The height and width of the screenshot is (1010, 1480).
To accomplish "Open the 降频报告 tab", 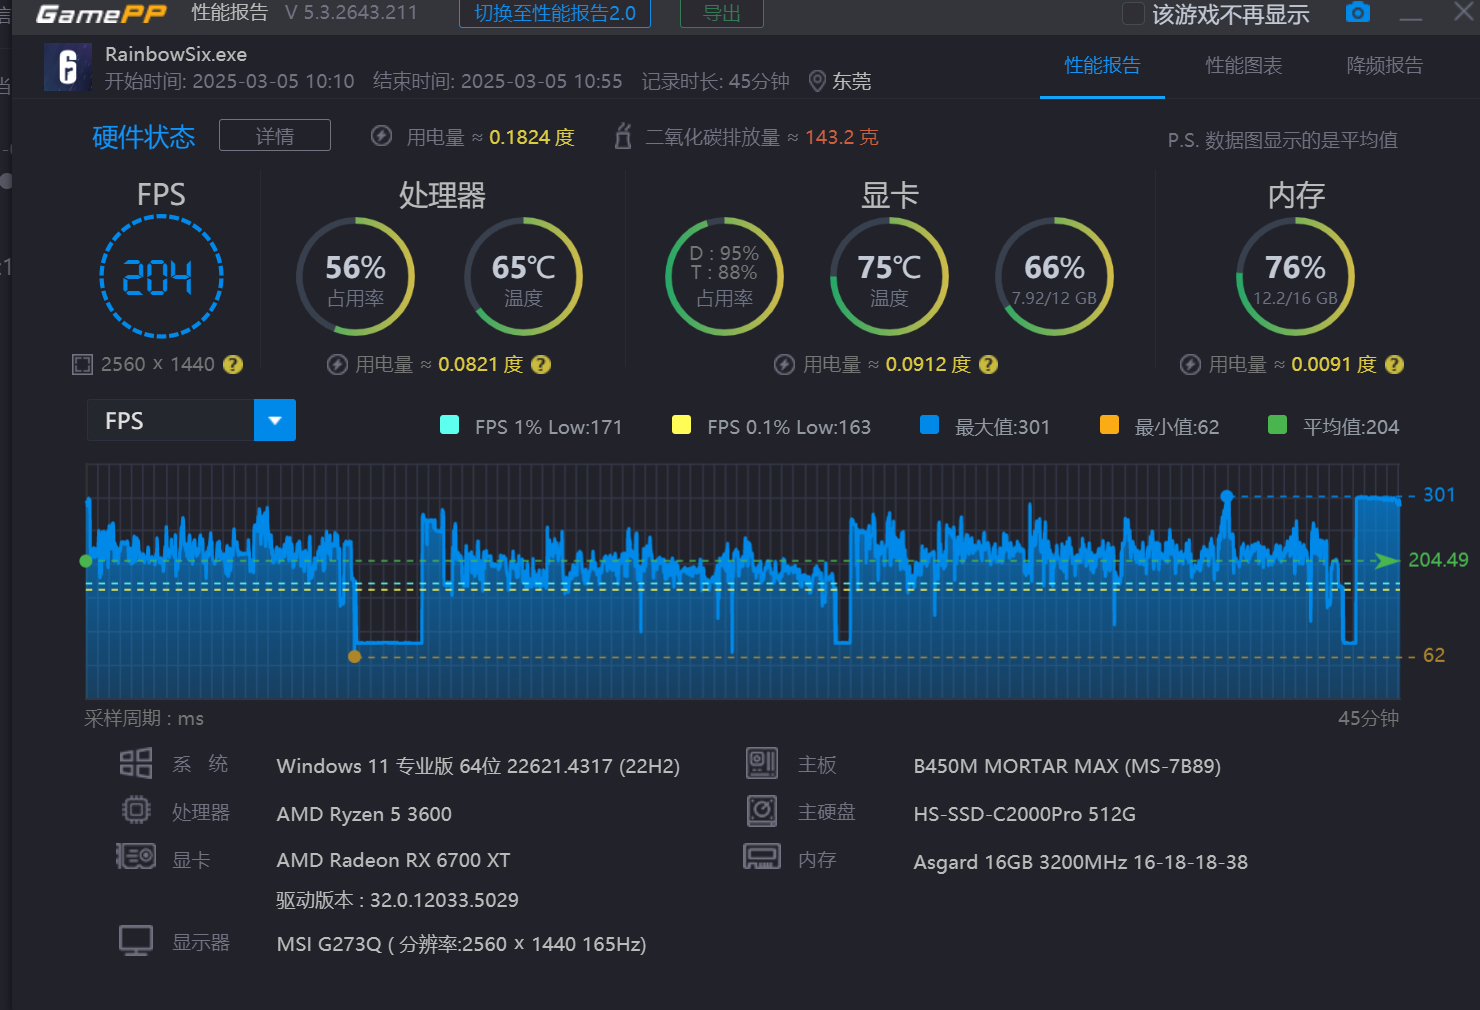I will point(1384,66).
